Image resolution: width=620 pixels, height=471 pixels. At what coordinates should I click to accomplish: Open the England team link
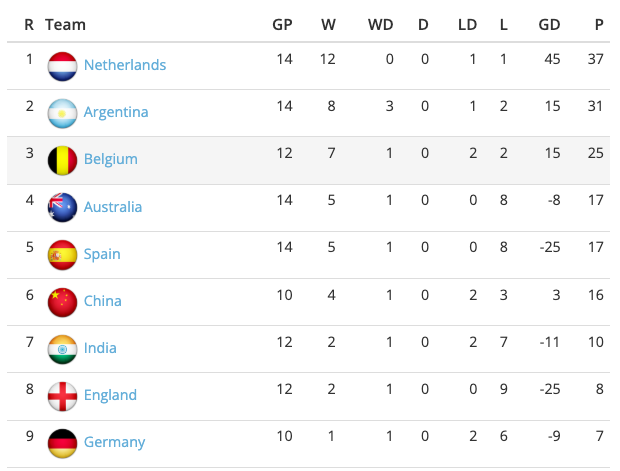[x=110, y=395]
